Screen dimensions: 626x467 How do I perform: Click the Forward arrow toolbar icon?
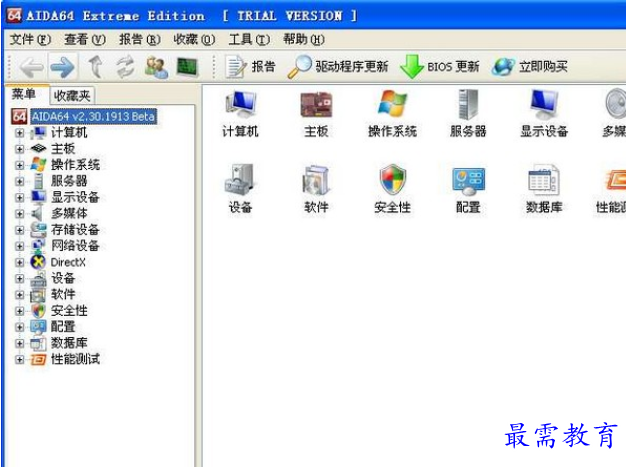click(62, 67)
